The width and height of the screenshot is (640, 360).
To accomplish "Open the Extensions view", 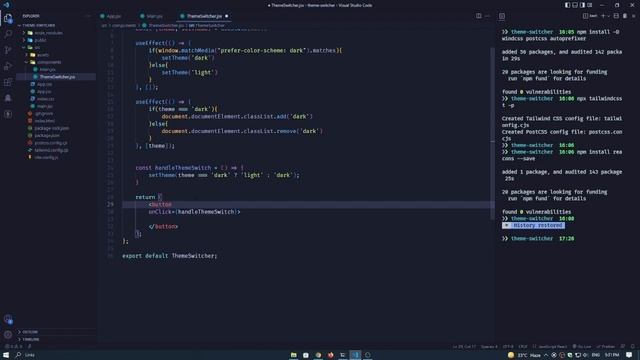I will pos(8,82).
